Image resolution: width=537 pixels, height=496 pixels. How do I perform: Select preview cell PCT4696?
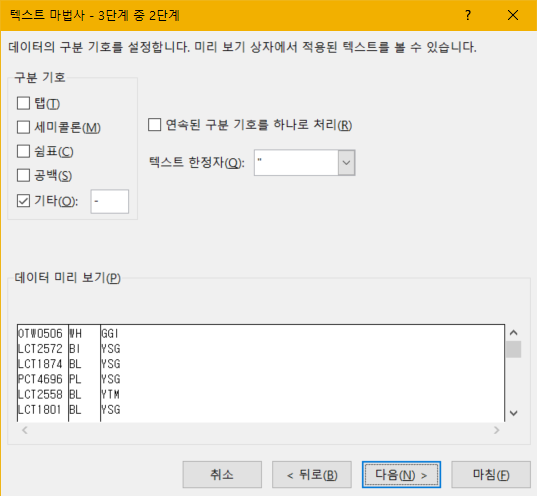click(x=40, y=379)
